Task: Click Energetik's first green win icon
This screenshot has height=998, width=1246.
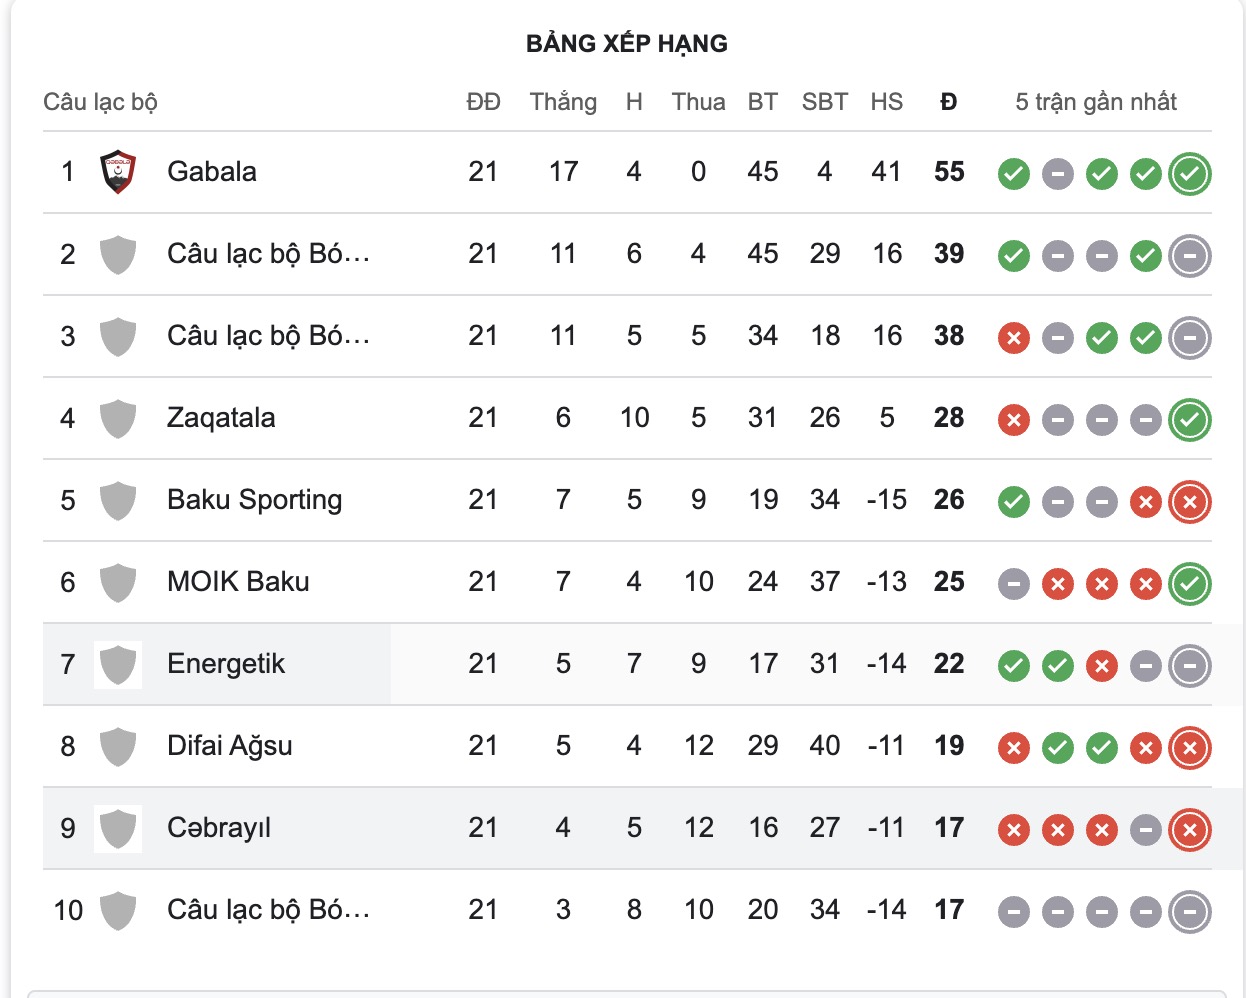Action: click(x=1013, y=666)
